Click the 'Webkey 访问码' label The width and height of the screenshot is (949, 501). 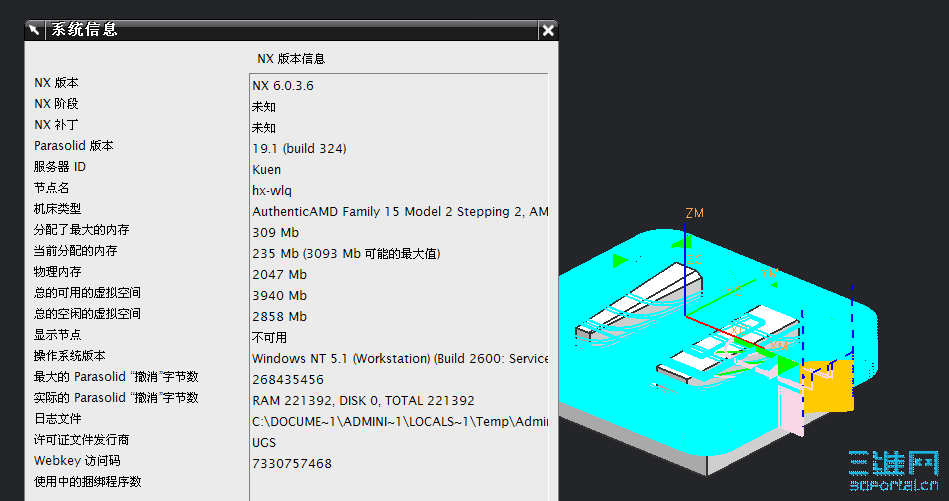click(x=77, y=460)
